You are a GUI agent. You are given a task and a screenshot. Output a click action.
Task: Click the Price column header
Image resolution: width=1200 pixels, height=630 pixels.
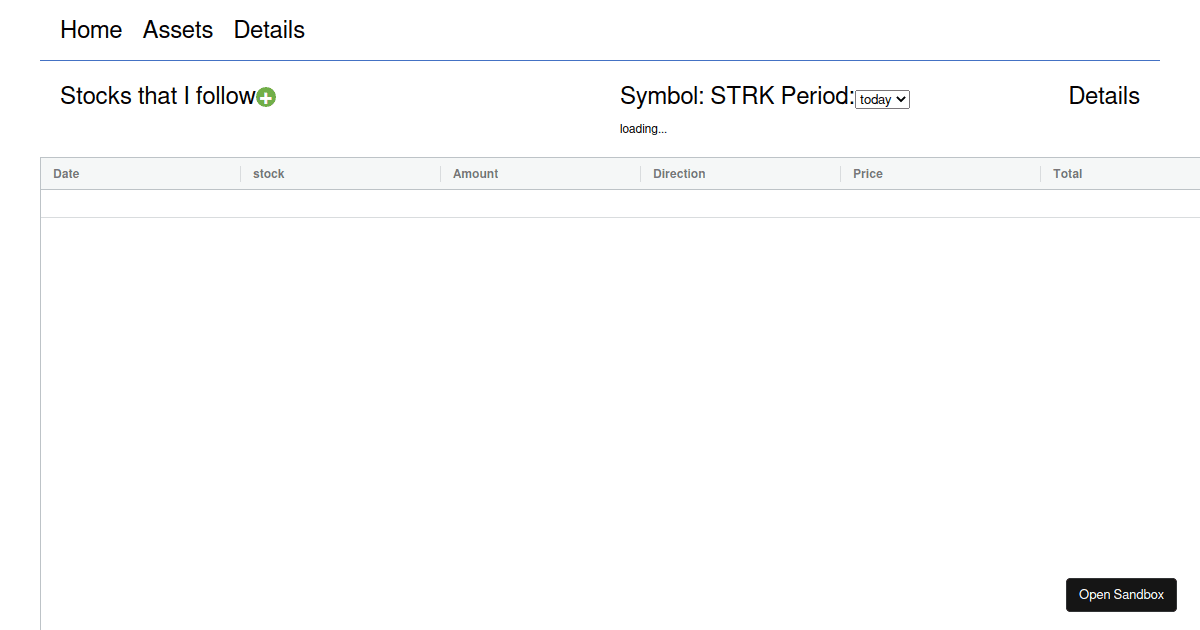tap(868, 174)
